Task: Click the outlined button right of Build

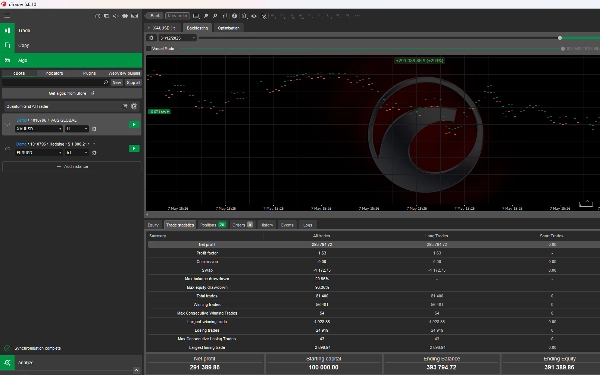Action: click(177, 16)
